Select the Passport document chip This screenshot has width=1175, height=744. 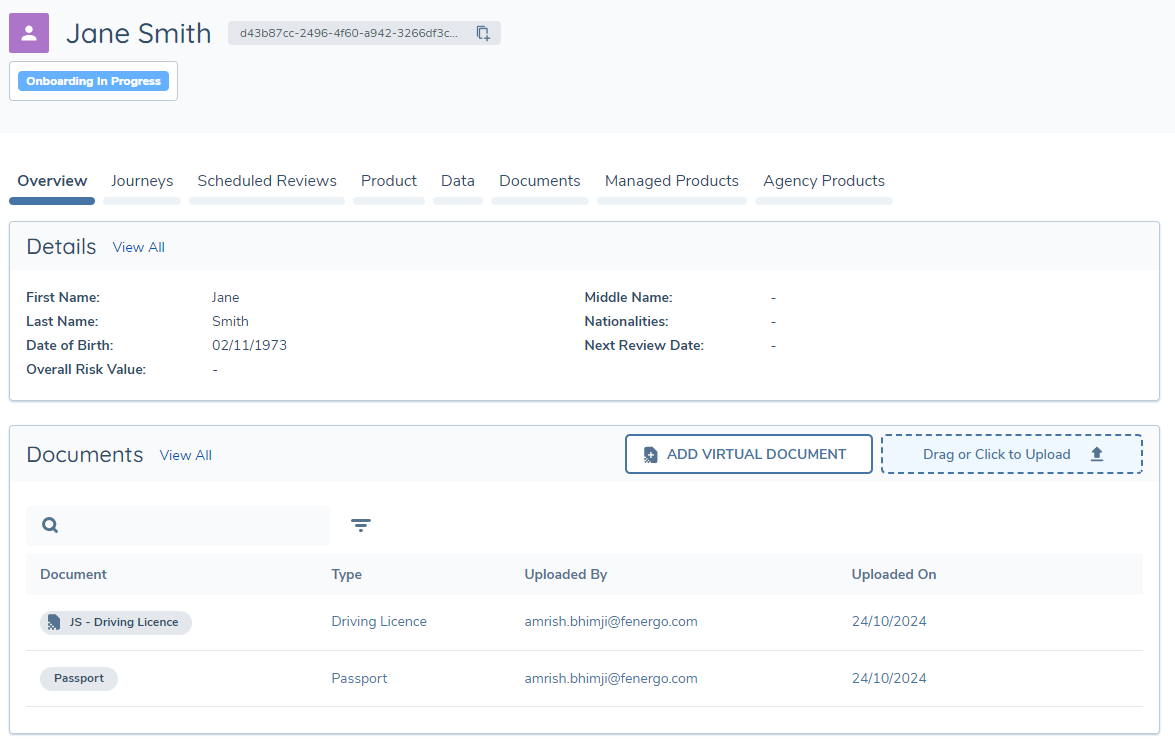[x=78, y=678]
